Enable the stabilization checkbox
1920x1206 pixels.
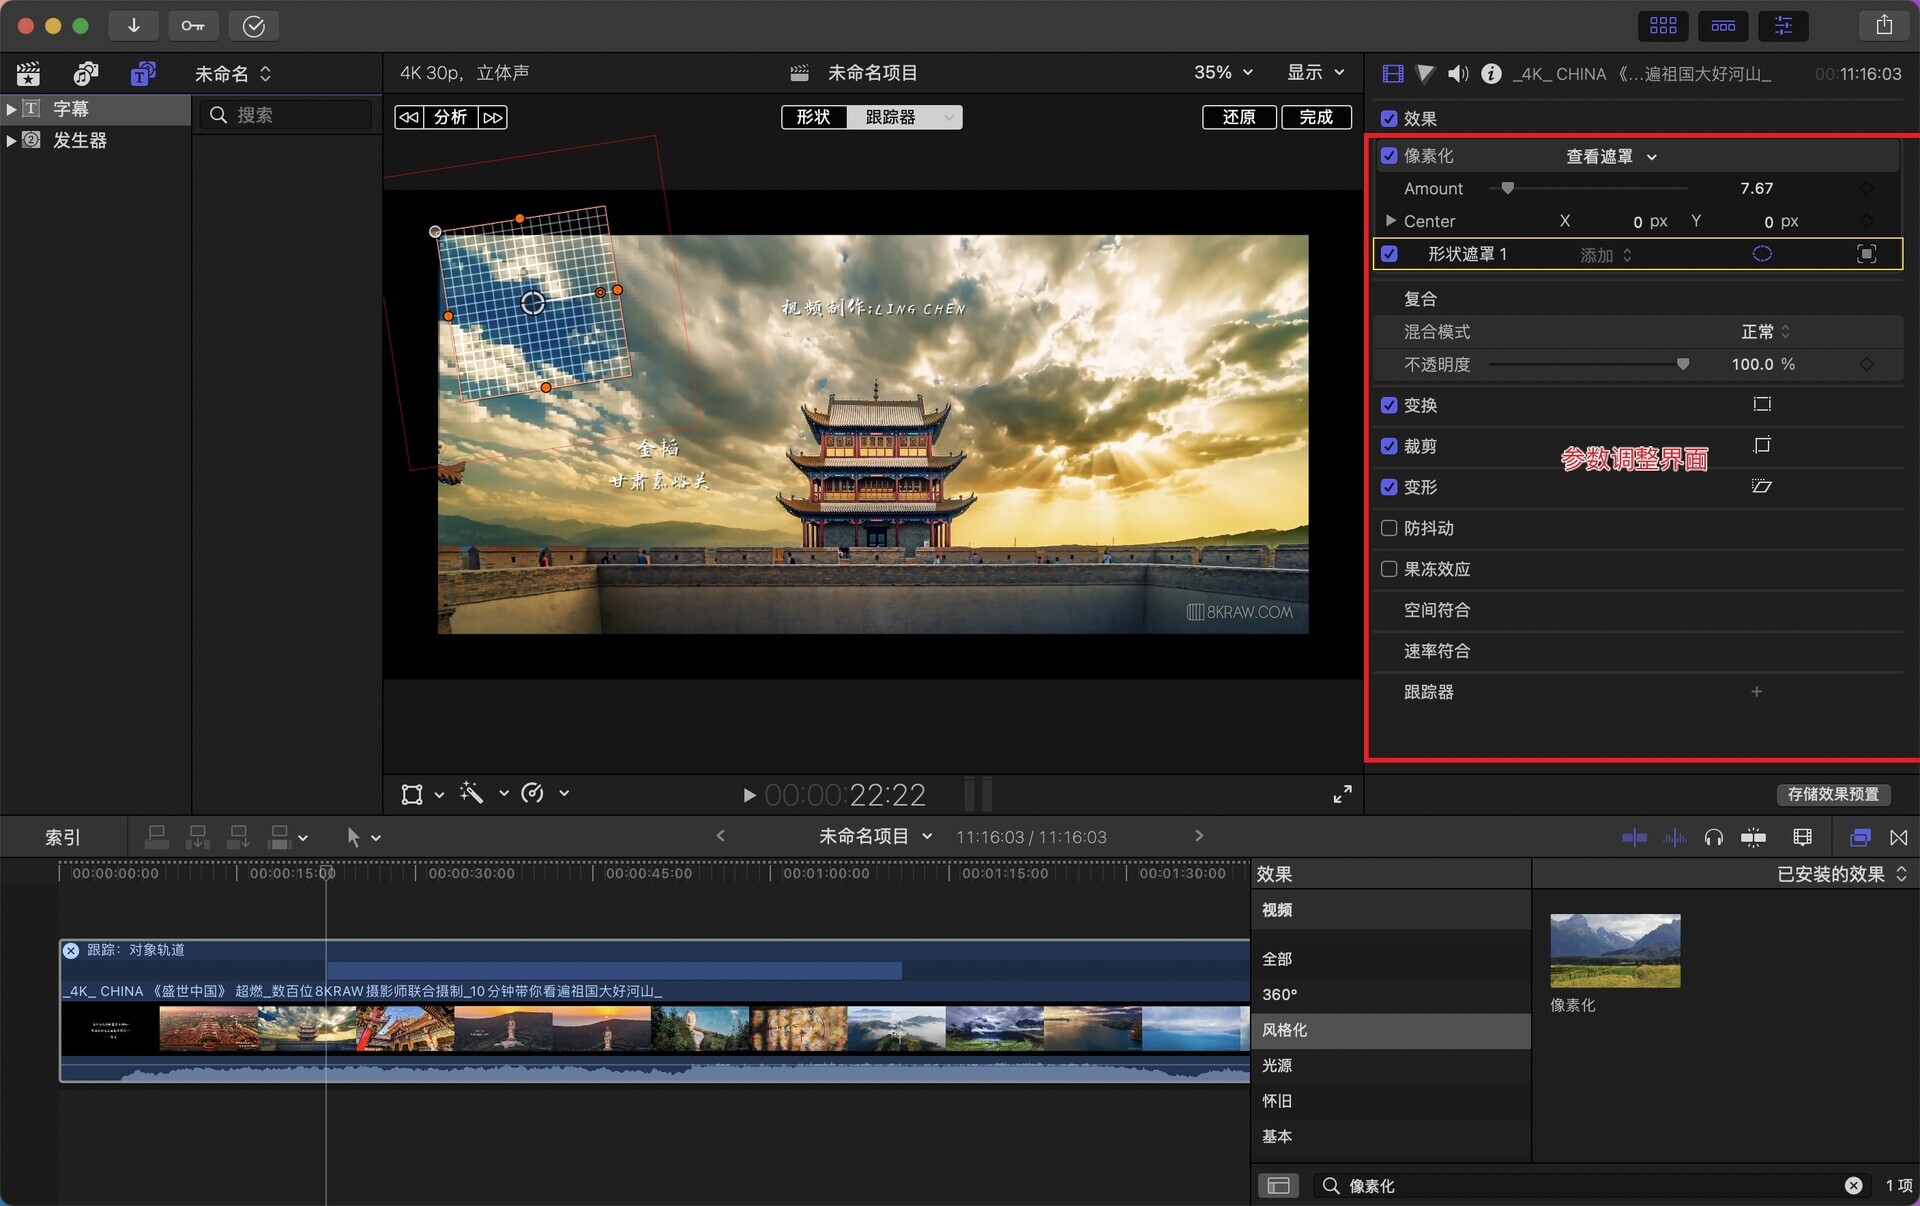coord(1391,528)
